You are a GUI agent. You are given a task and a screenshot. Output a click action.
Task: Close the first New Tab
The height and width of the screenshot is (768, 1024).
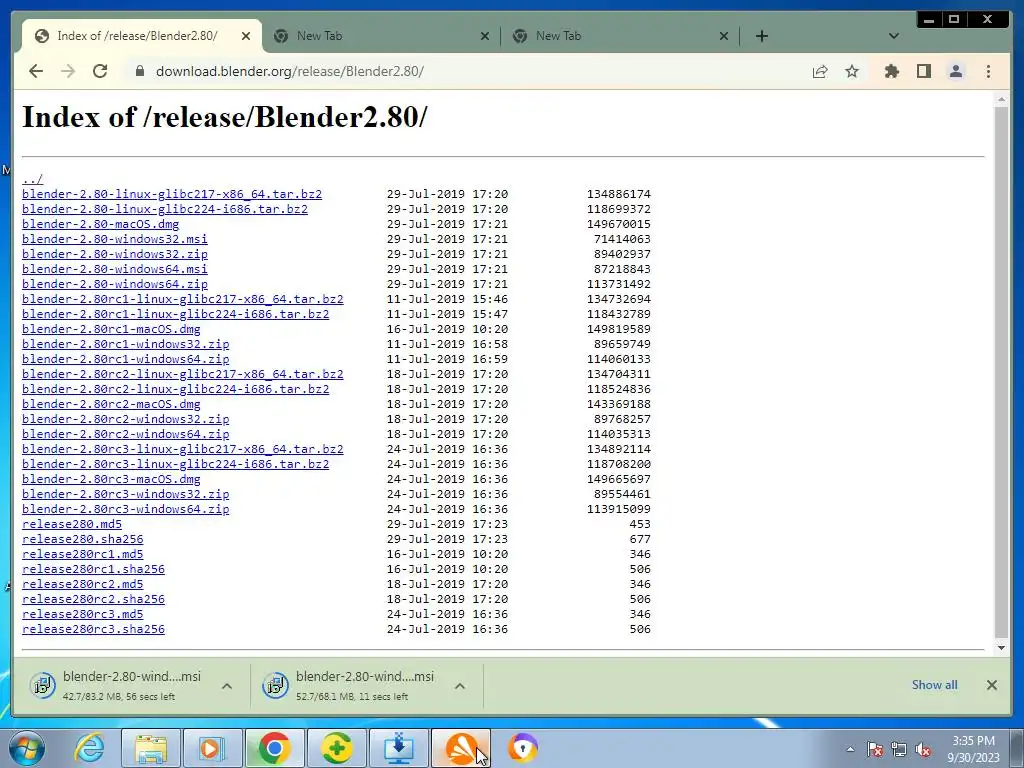coord(485,36)
